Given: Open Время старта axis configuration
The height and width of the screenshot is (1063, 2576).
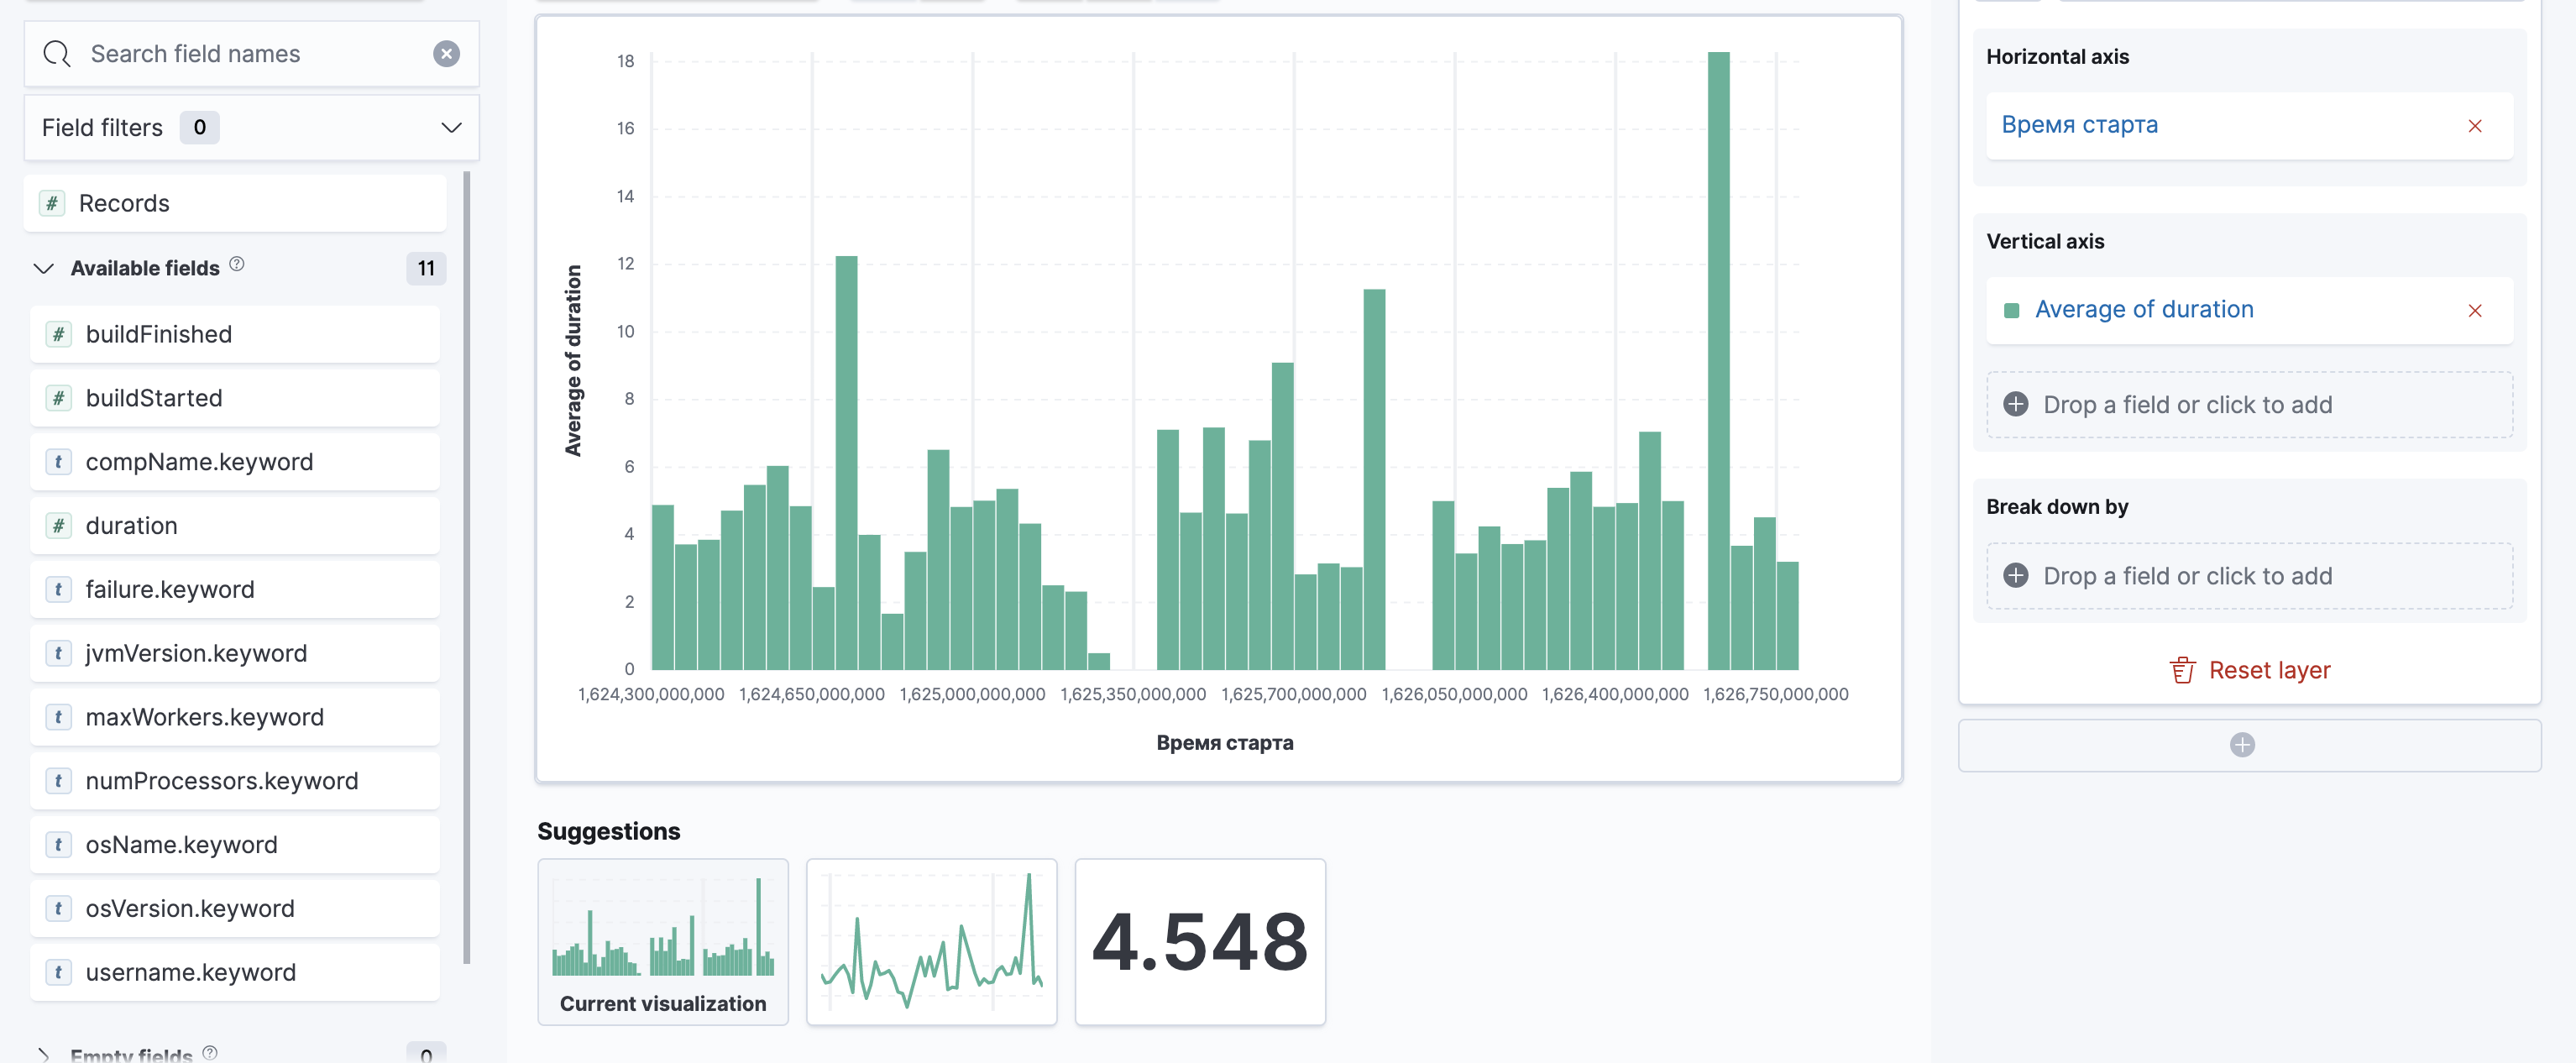Looking at the screenshot, I should pyautogui.click(x=2079, y=125).
